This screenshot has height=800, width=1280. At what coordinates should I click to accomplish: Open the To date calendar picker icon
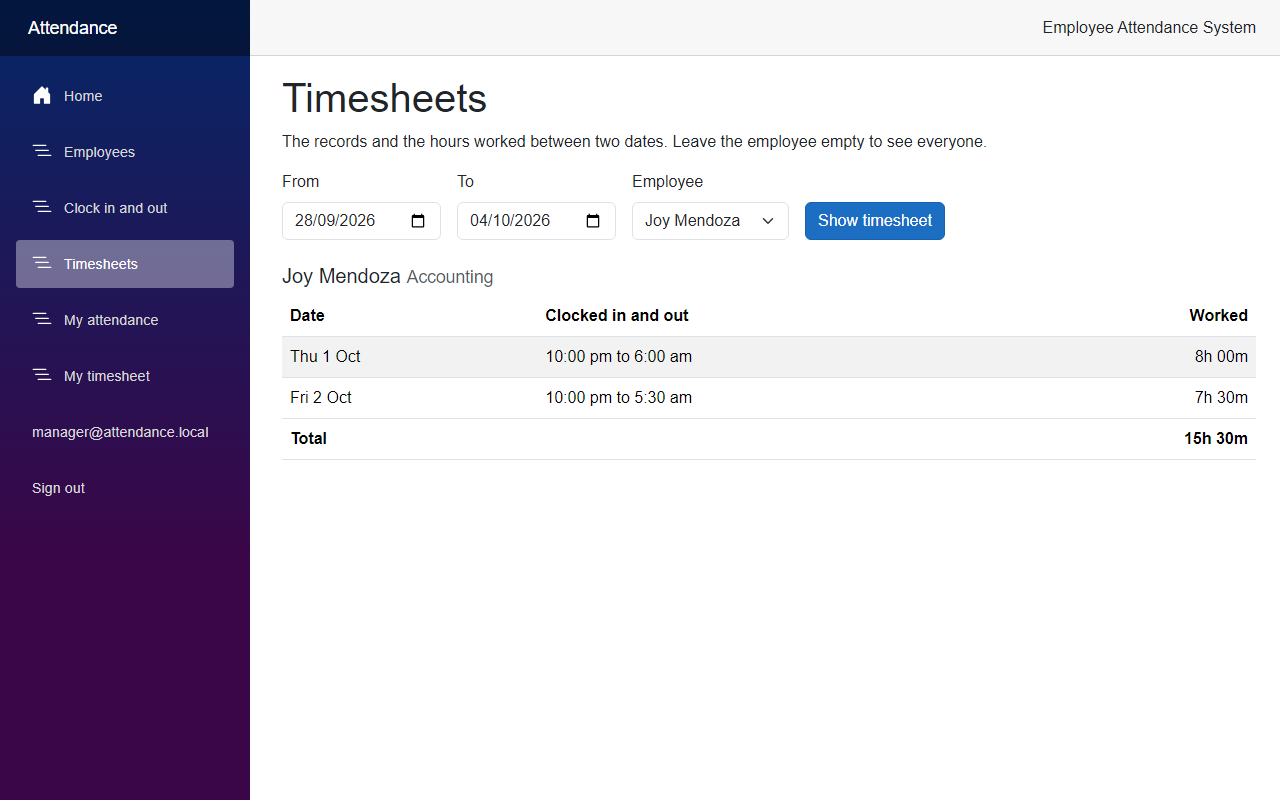(593, 221)
